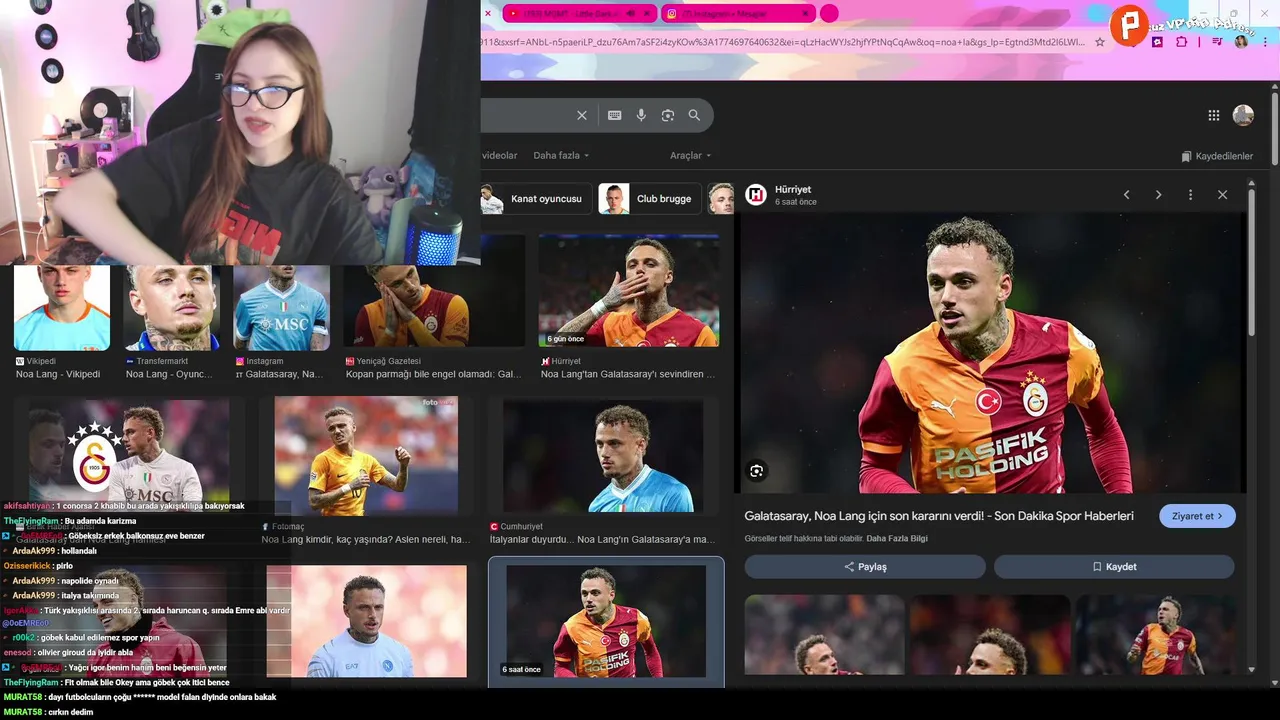Open Cumhuriyet blue jersey image thumbnail

pos(604,456)
